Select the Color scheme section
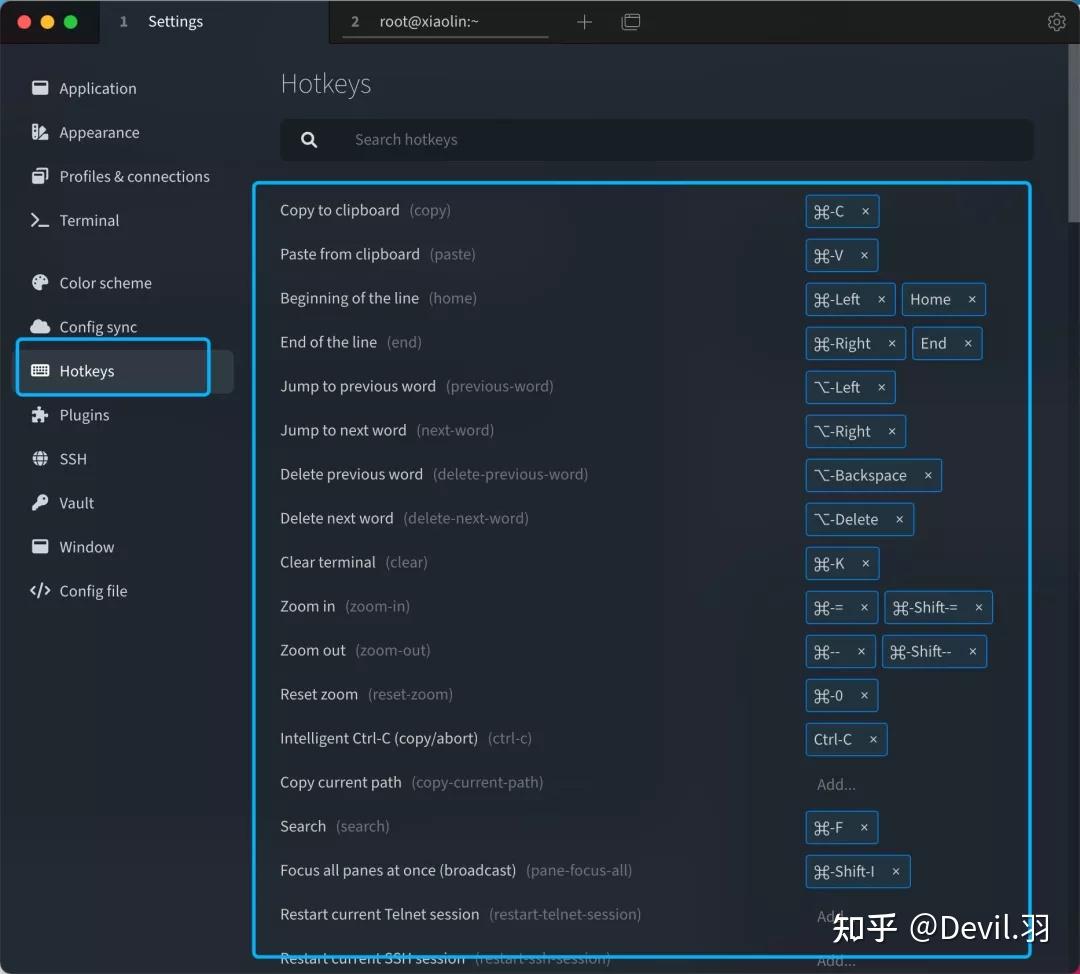1080x974 pixels. coord(103,282)
